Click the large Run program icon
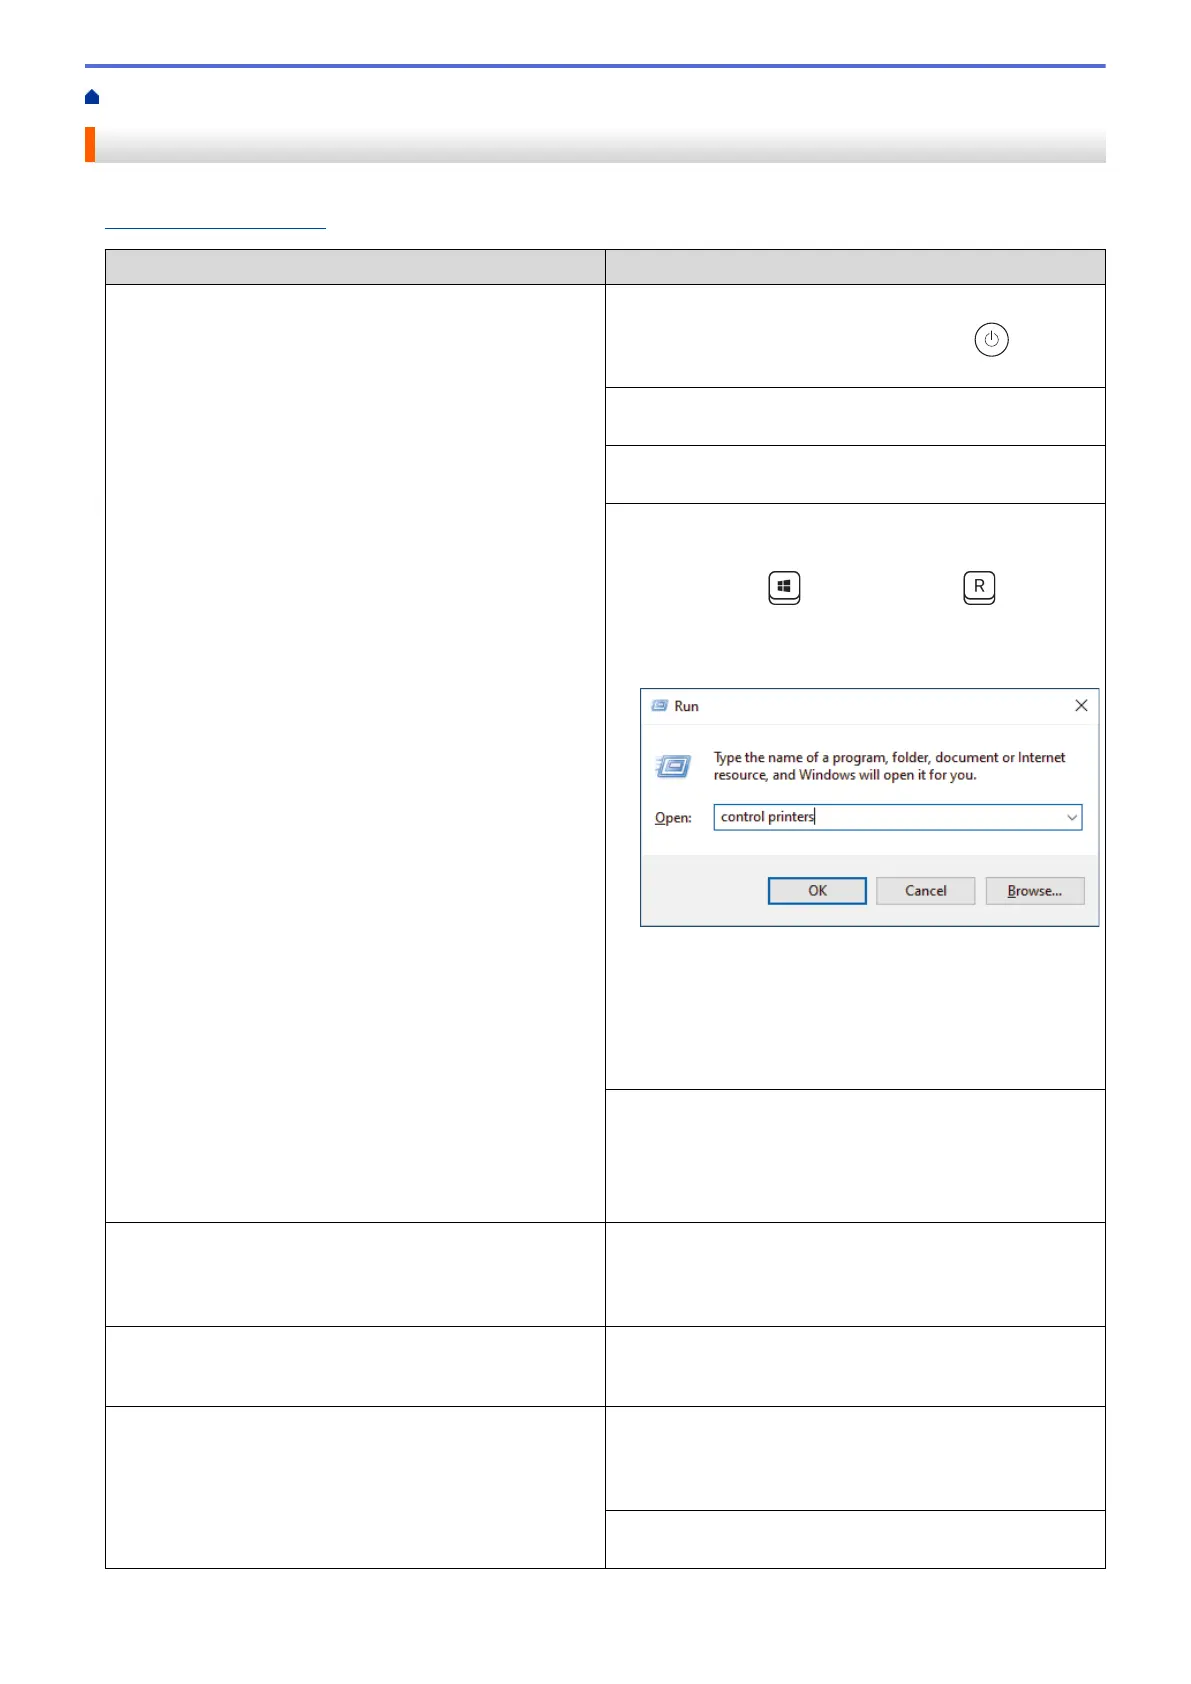 [673, 767]
